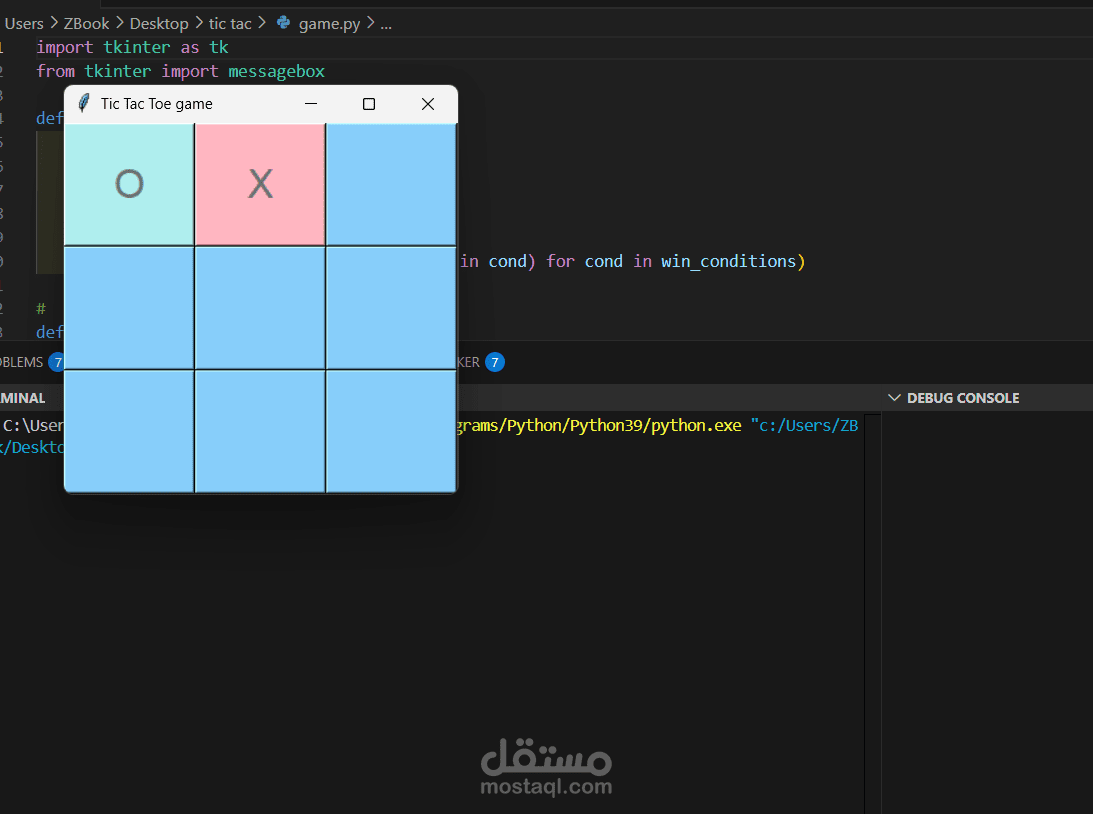1093x814 pixels.
Task: Open the Desktop breadcrumb segment
Action: pyautogui.click(x=159, y=24)
